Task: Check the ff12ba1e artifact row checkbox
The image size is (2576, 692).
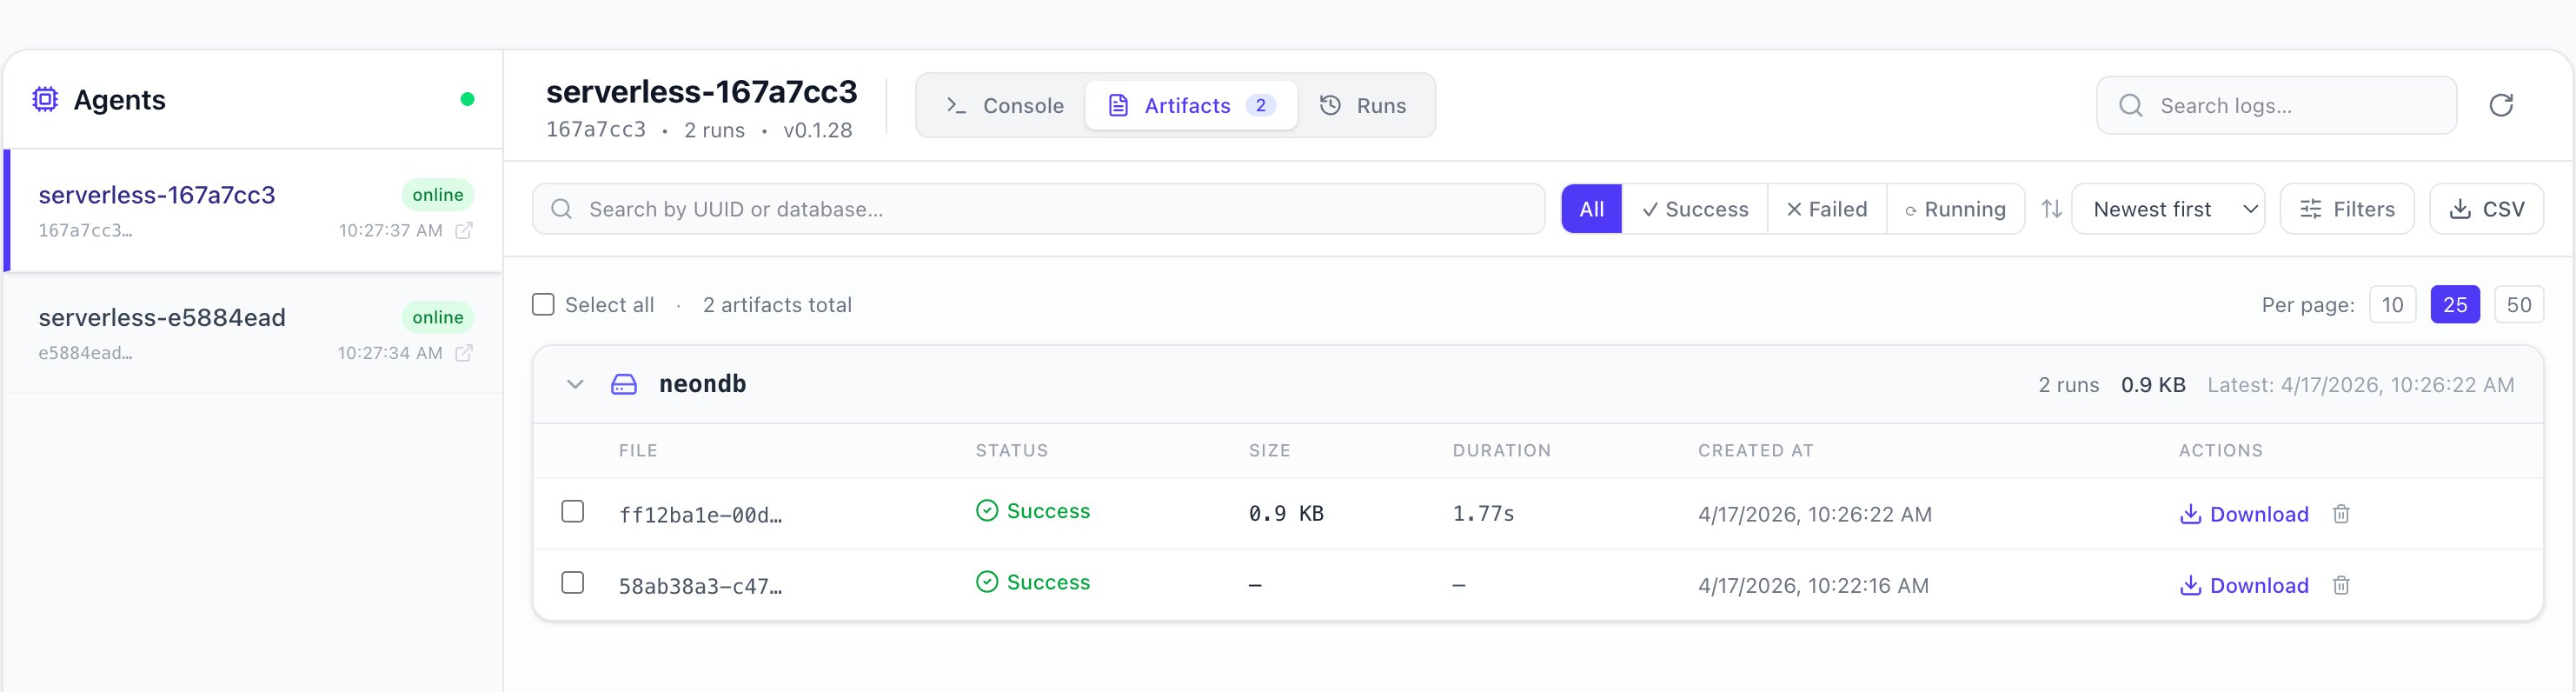Action: tap(572, 511)
